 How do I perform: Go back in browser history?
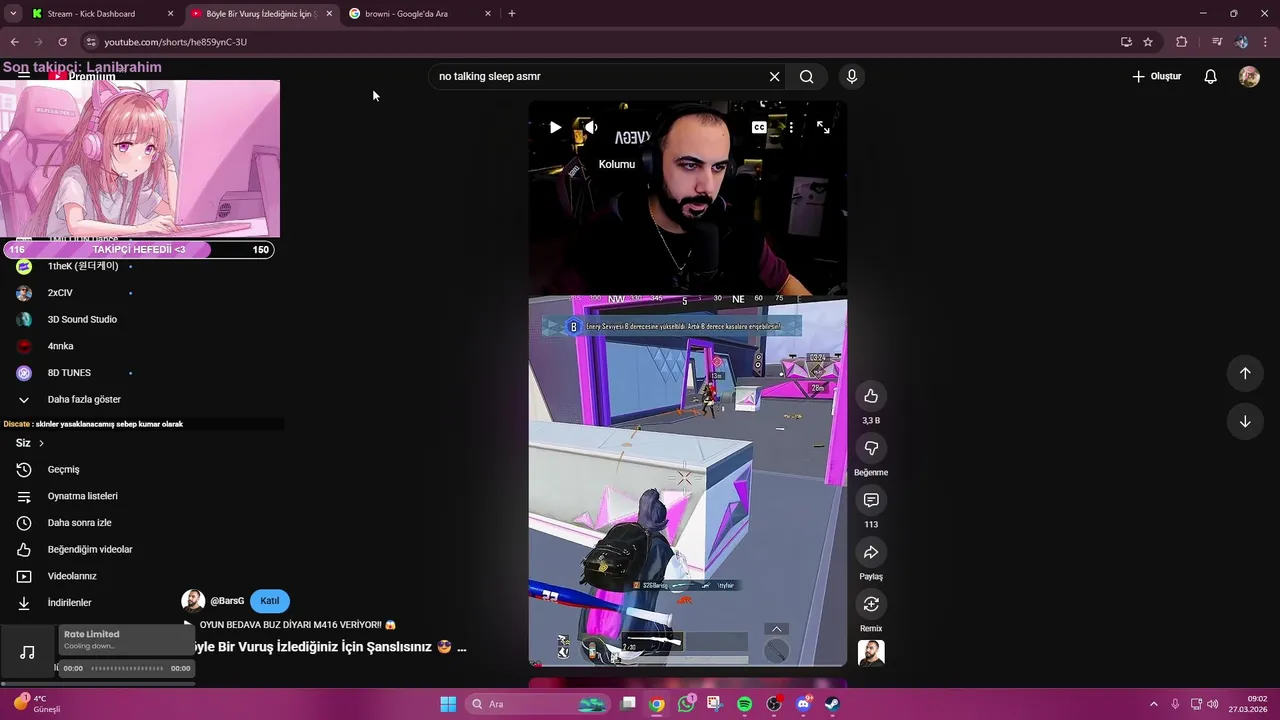(x=14, y=42)
